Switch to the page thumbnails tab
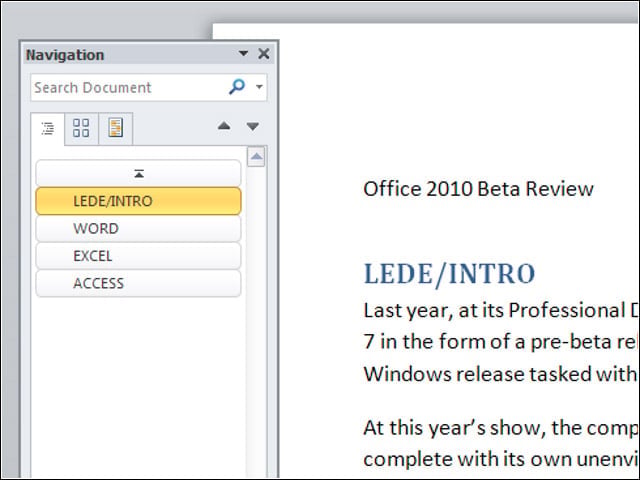Screen dimensions: 640x480 pyautogui.click(x=81, y=128)
